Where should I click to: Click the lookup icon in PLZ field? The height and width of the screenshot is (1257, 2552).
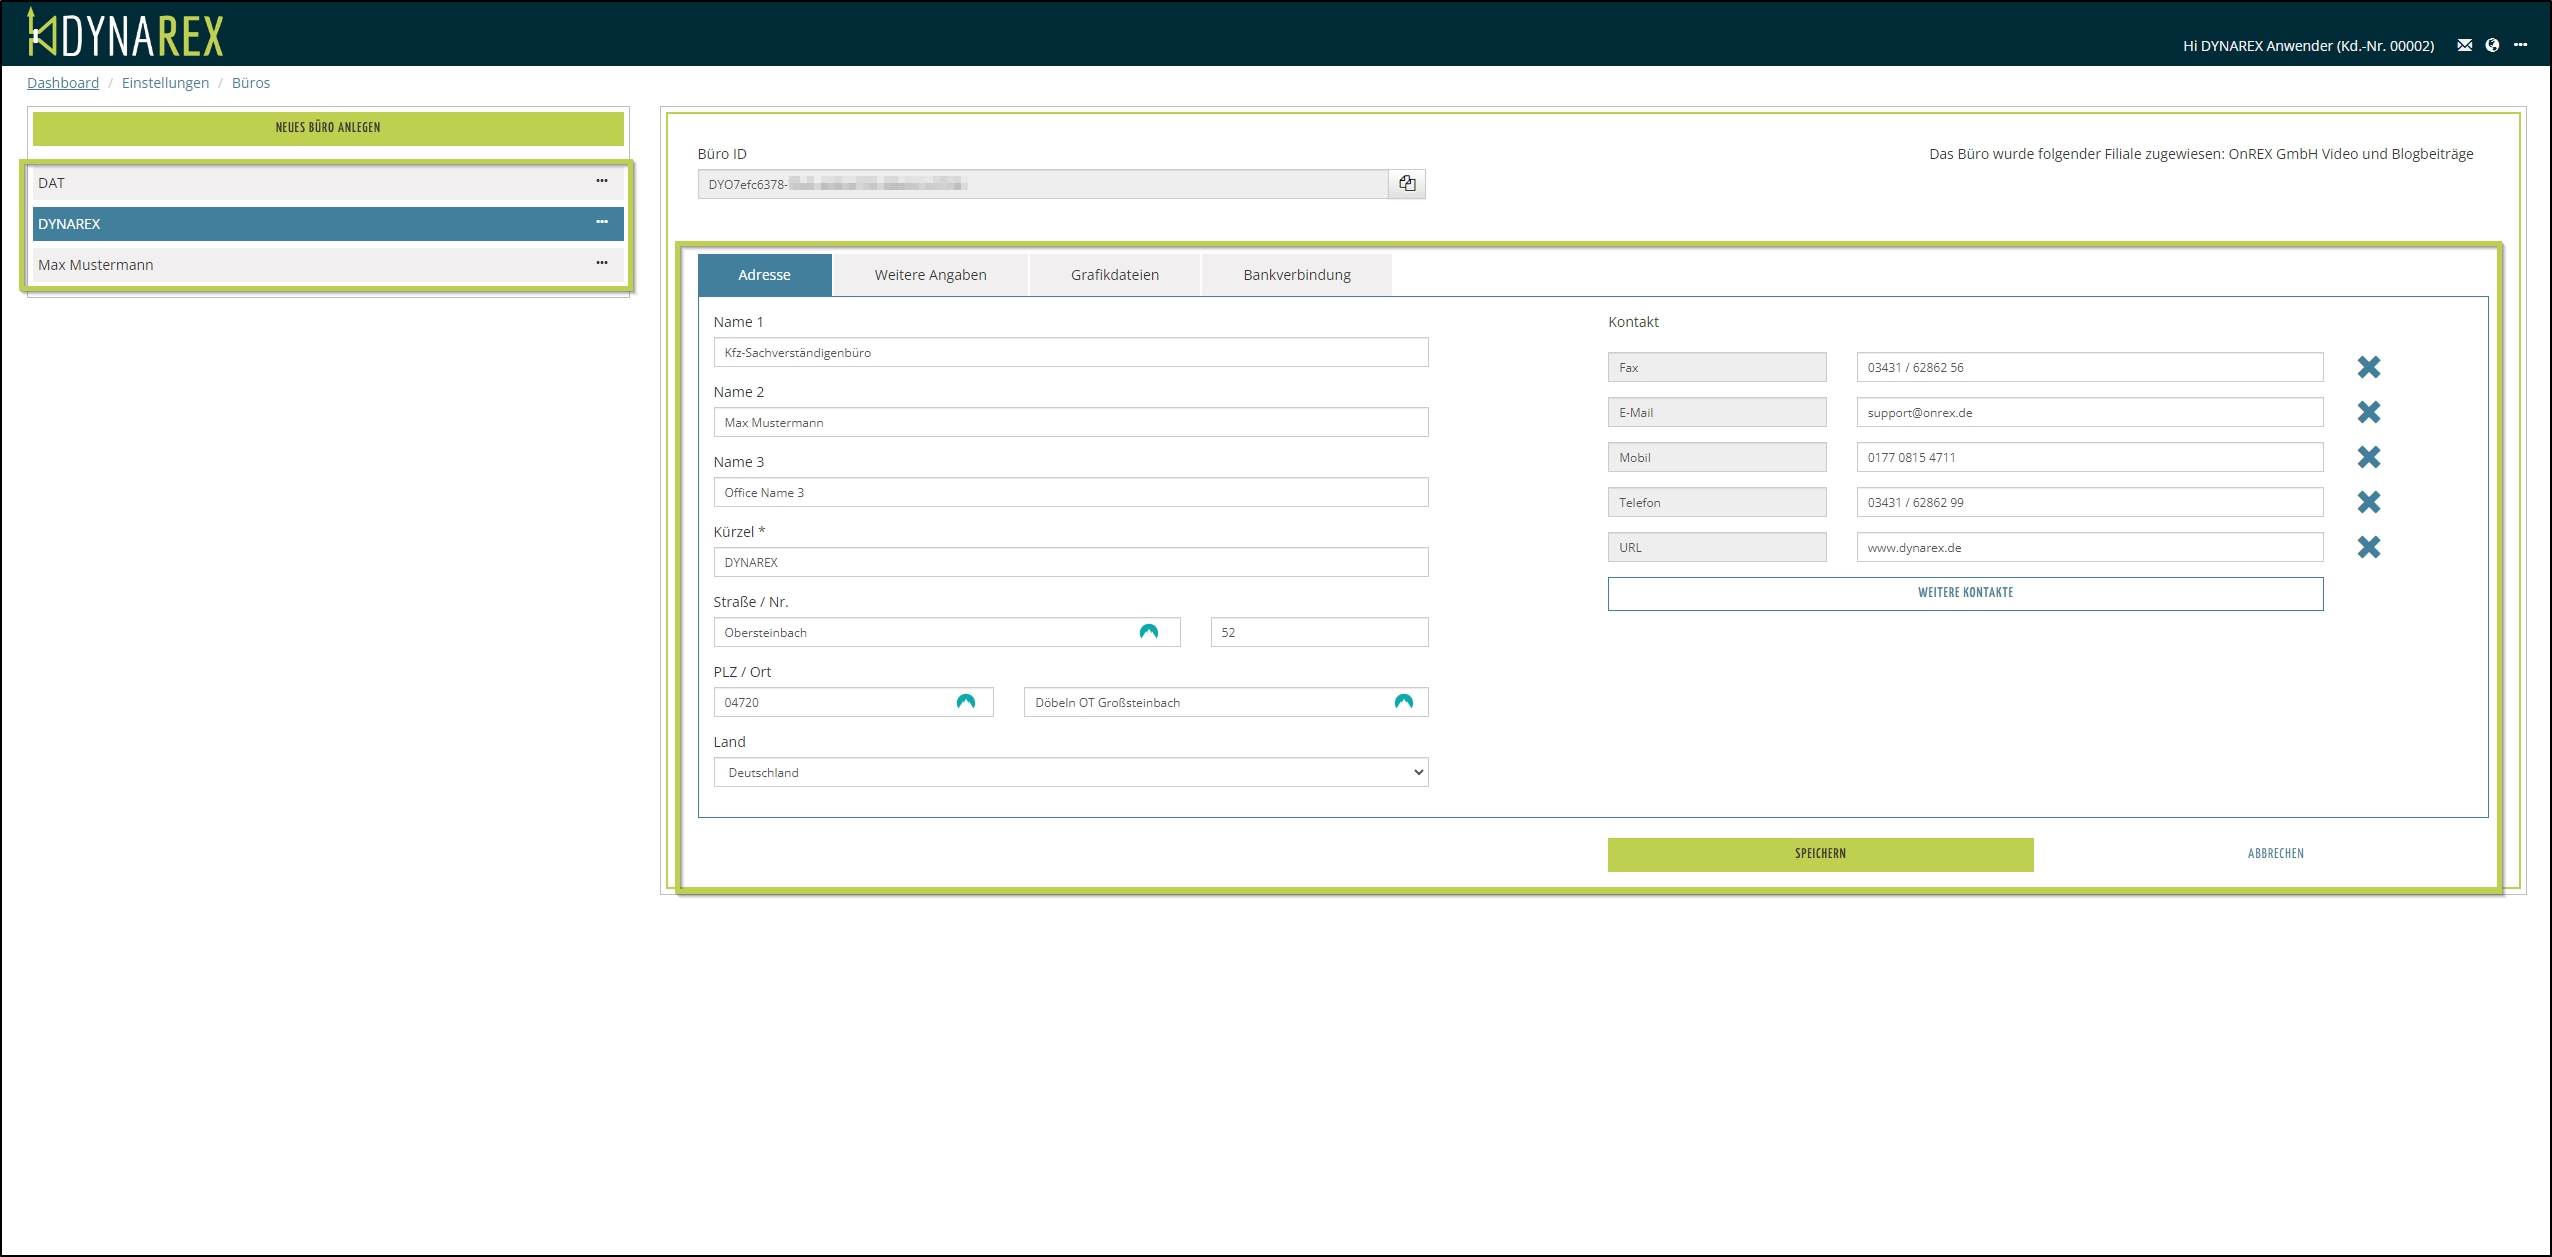pos(965,702)
